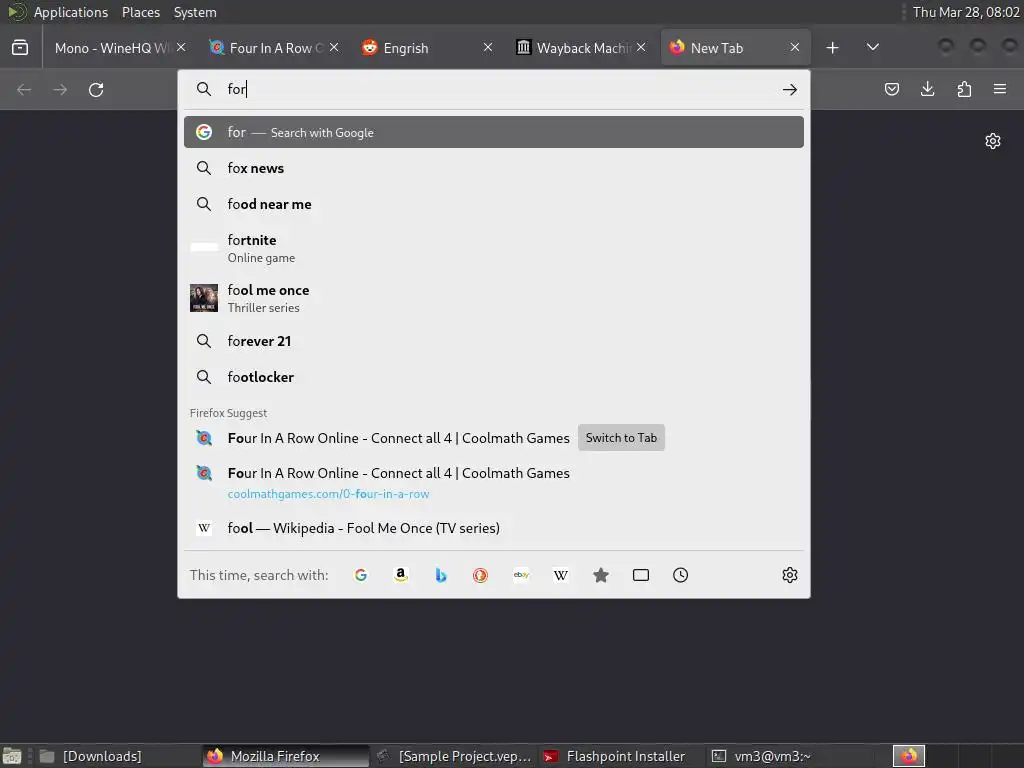This screenshot has height=768, width=1024.
Task: Click Firefox workspace icon in bottom panel
Action: (x=908, y=756)
